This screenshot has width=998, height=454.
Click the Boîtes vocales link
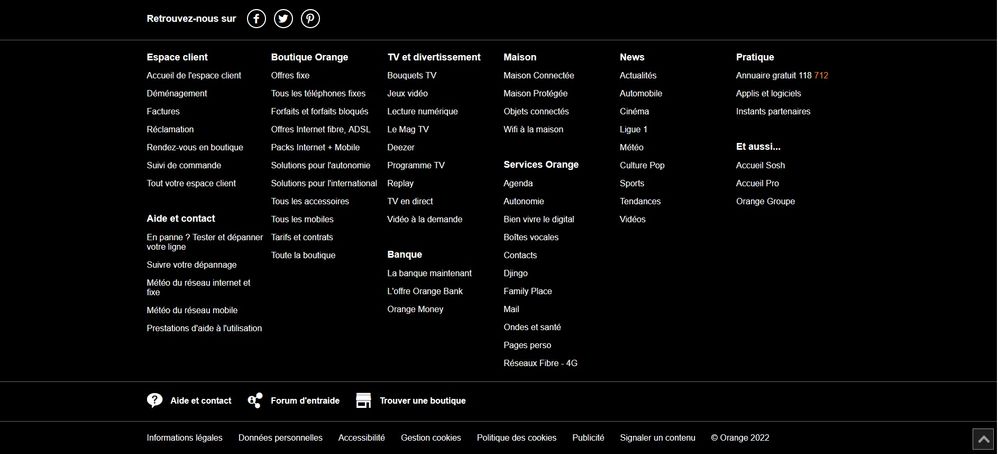pyautogui.click(x=531, y=237)
